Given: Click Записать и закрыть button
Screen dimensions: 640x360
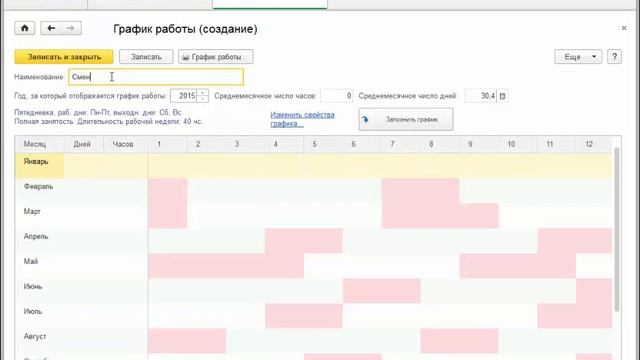Looking at the screenshot, I should pyautogui.click(x=64, y=57).
